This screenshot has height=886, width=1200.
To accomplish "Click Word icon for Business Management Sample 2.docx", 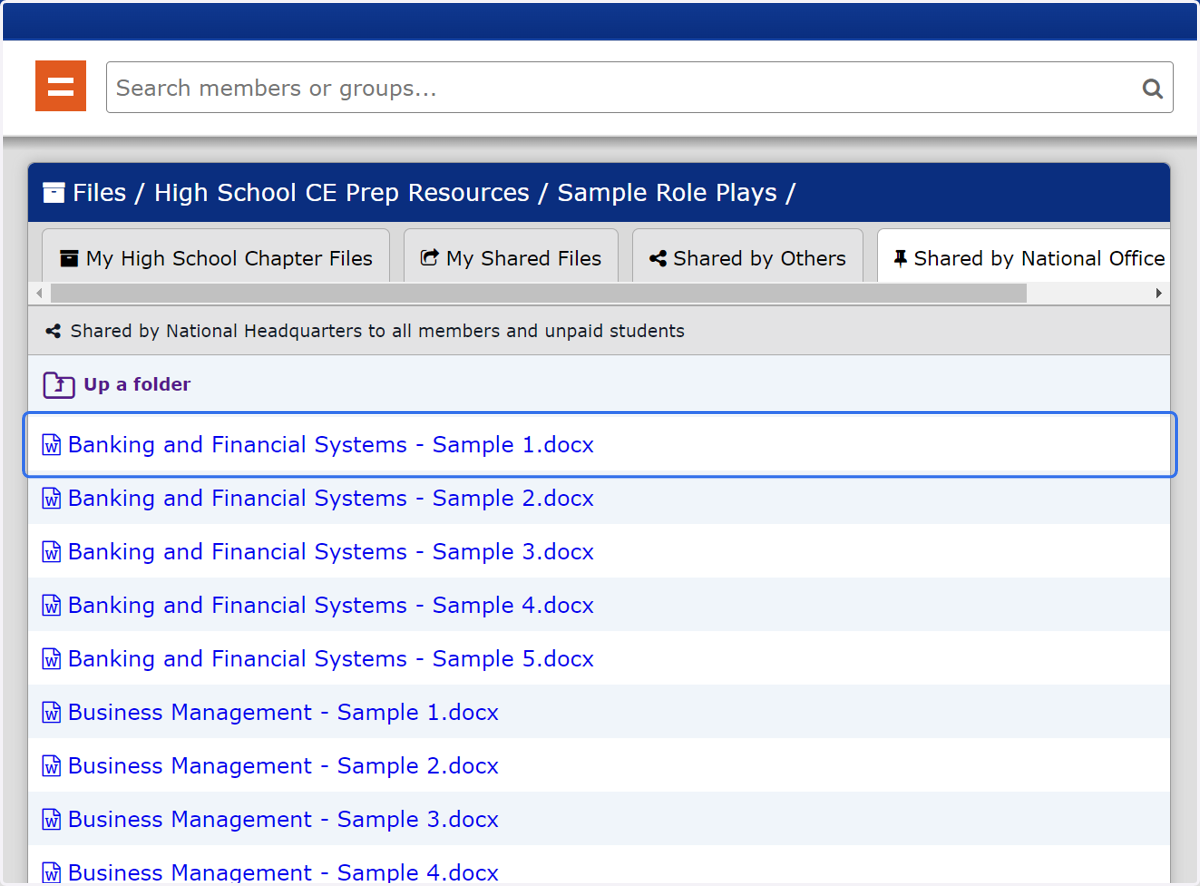I will pyautogui.click(x=51, y=766).
